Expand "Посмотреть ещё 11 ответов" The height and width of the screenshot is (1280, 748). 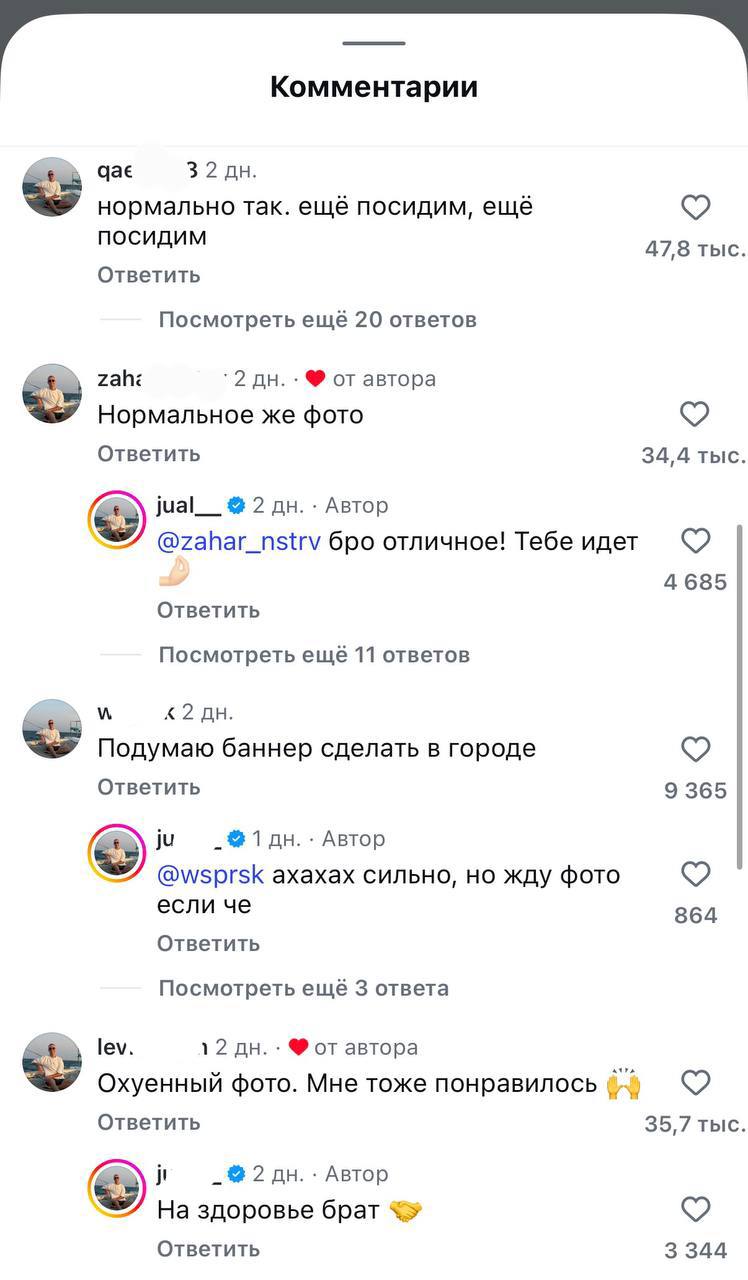point(314,655)
